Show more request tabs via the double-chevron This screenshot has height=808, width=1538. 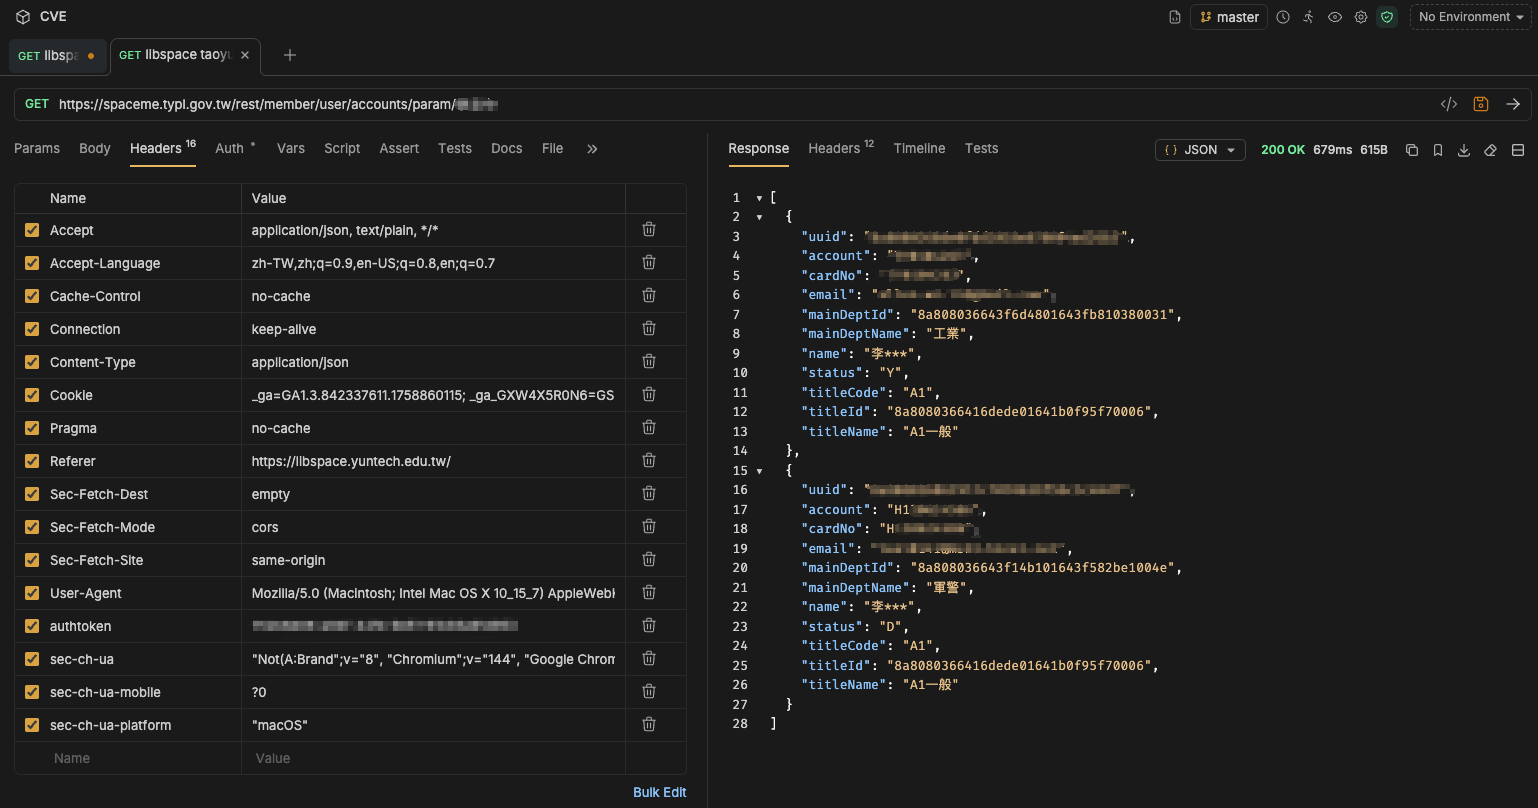(x=592, y=149)
